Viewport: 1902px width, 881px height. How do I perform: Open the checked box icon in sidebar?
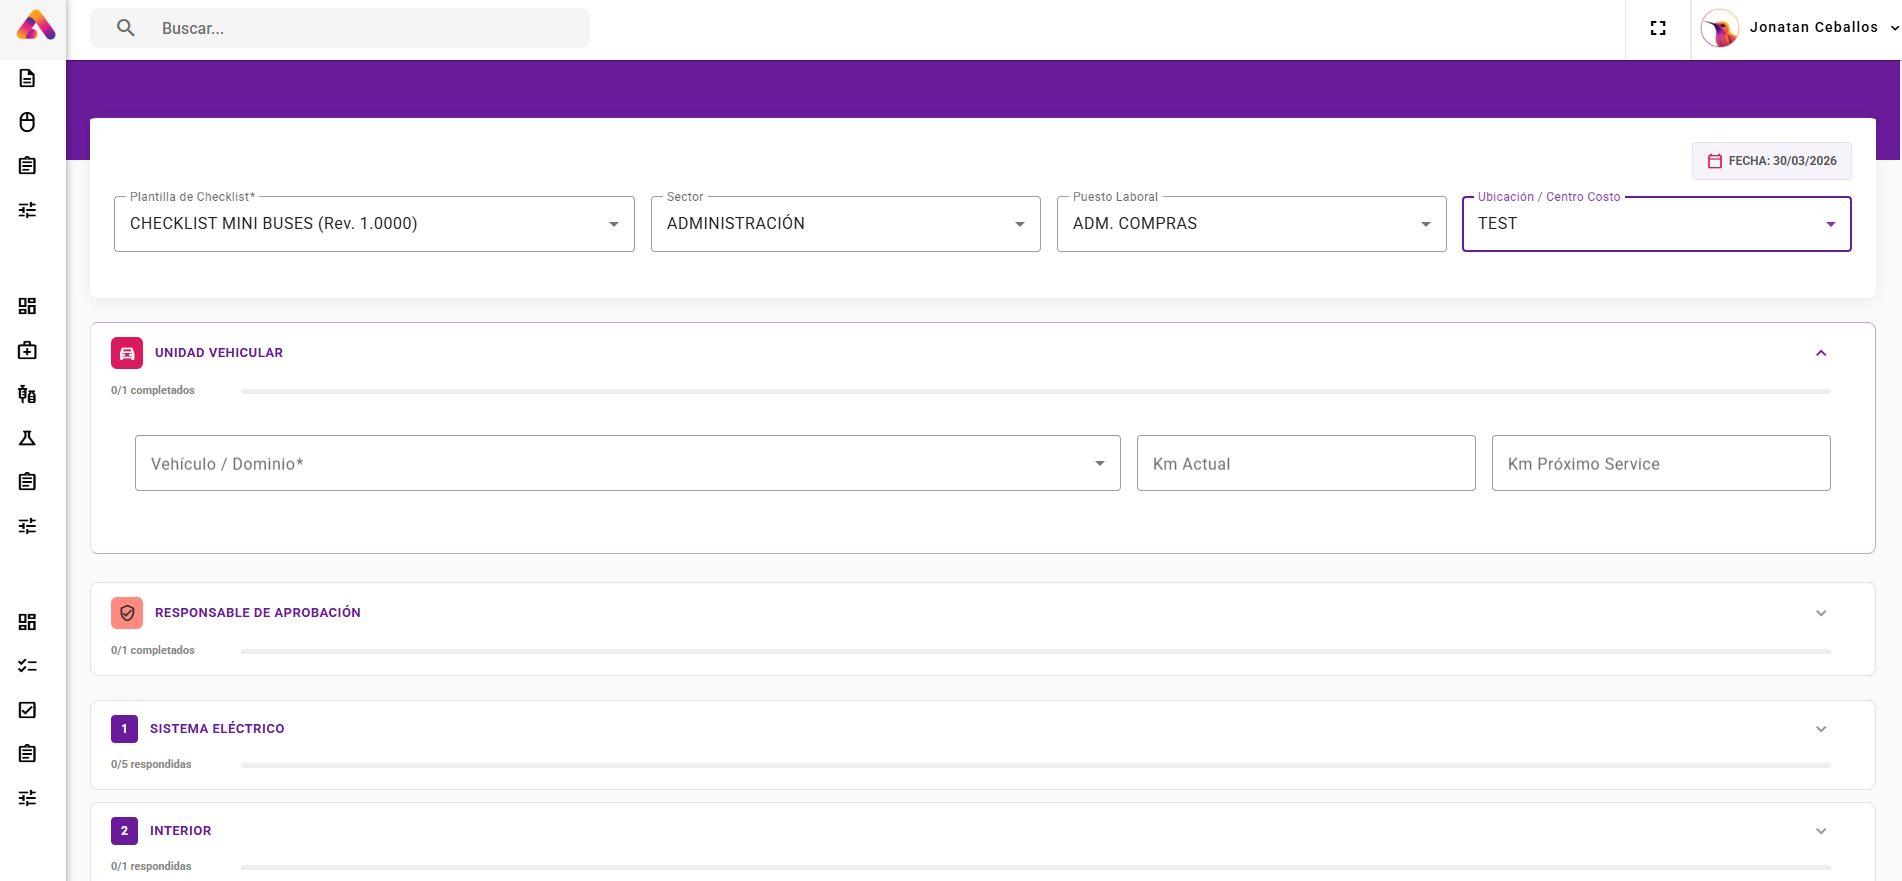(27, 710)
